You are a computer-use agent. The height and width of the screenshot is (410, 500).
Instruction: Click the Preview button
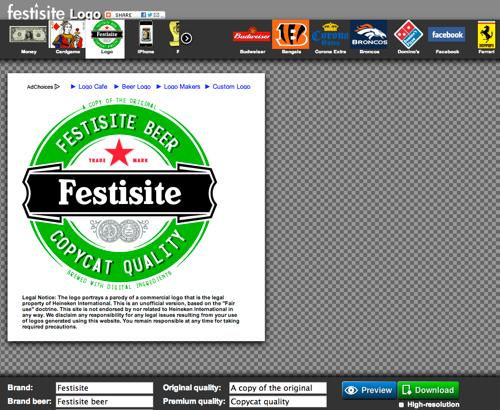click(369, 390)
